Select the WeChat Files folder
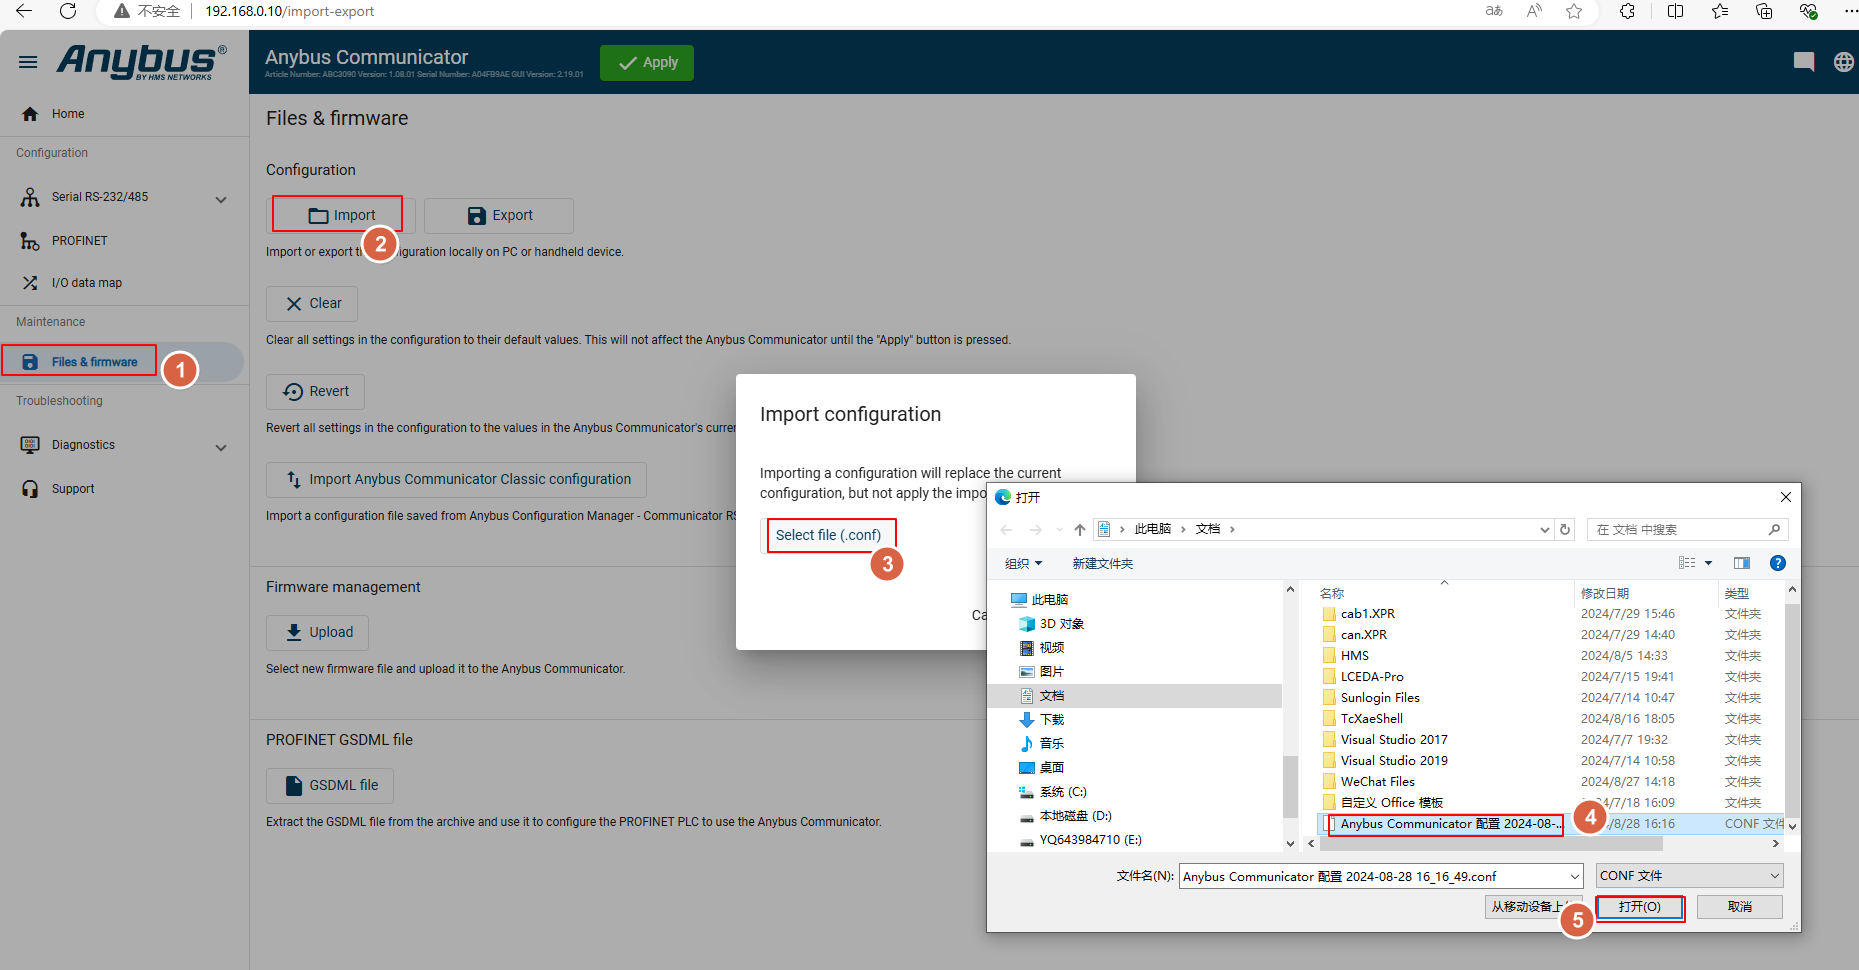 (1377, 782)
